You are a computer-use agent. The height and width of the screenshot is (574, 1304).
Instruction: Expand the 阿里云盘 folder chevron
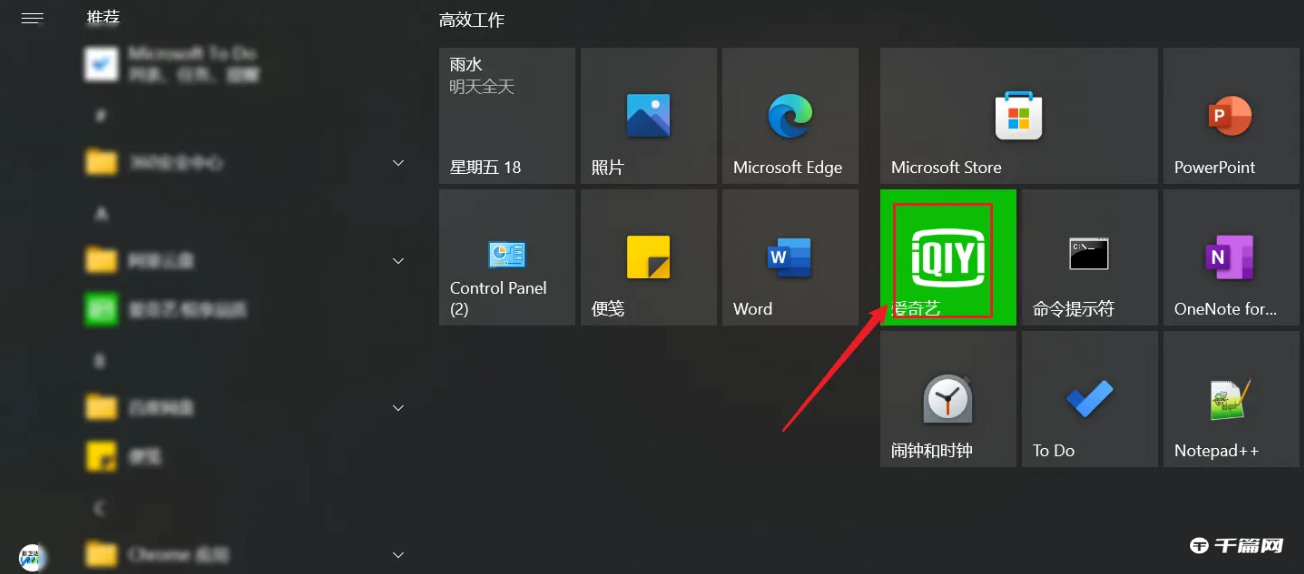(x=398, y=260)
